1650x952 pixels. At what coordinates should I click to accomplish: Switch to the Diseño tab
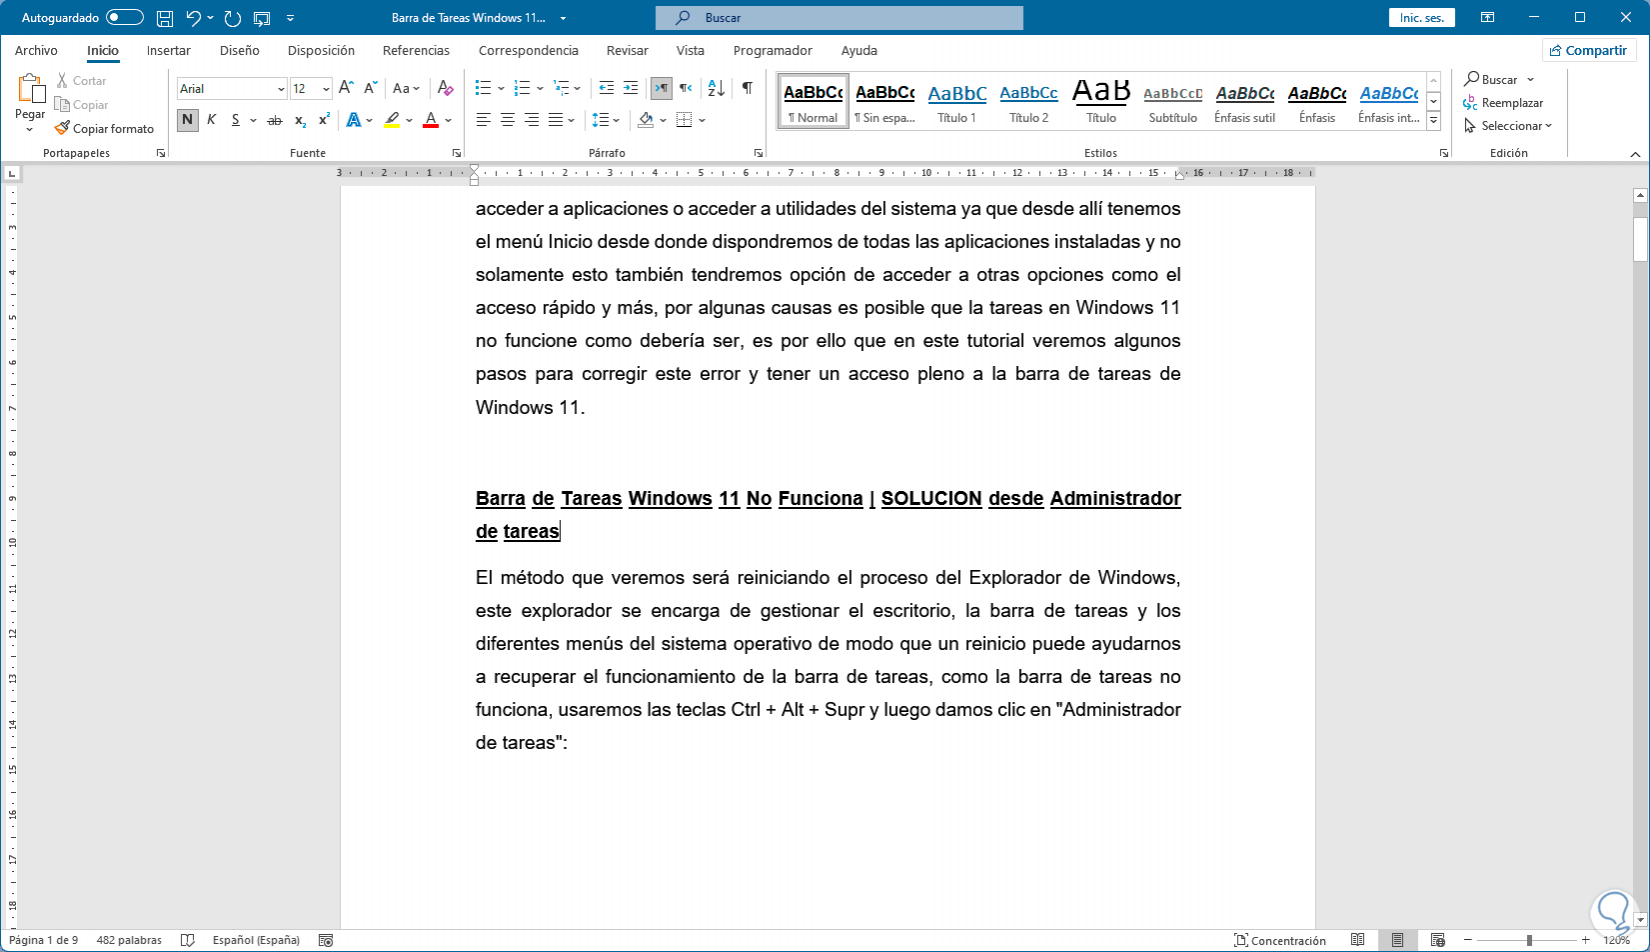tap(240, 51)
